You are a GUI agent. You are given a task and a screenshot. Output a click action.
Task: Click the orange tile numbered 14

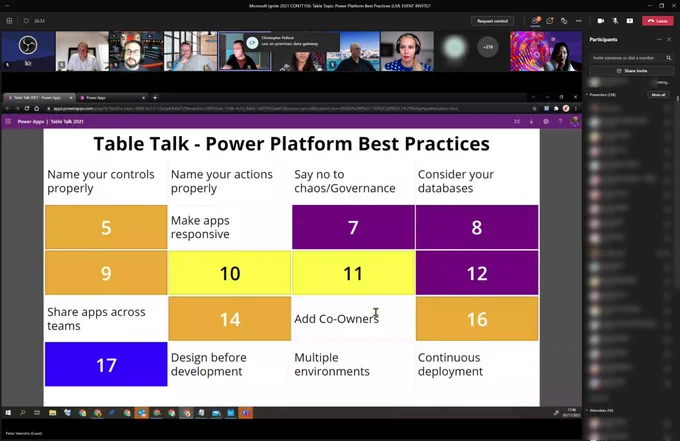(230, 319)
